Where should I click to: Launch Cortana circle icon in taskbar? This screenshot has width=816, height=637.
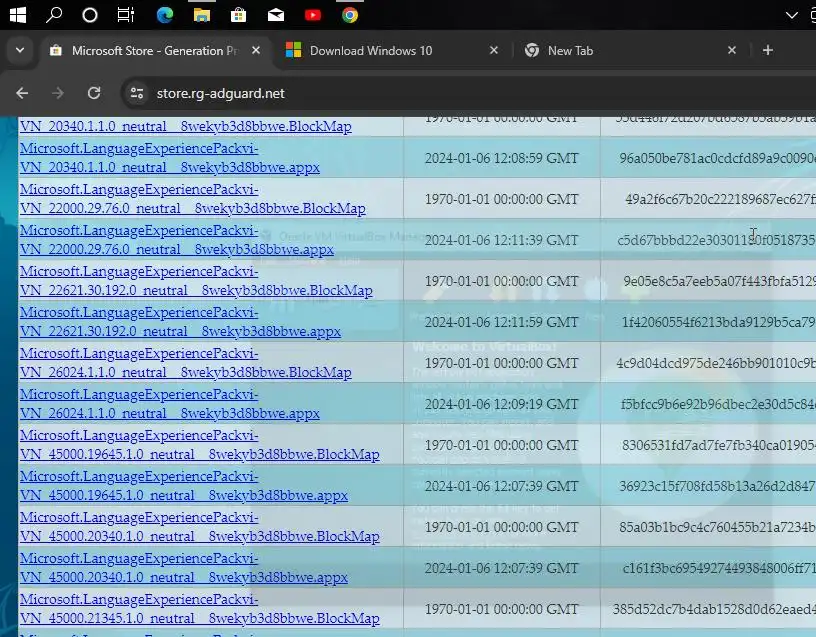click(90, 15)
